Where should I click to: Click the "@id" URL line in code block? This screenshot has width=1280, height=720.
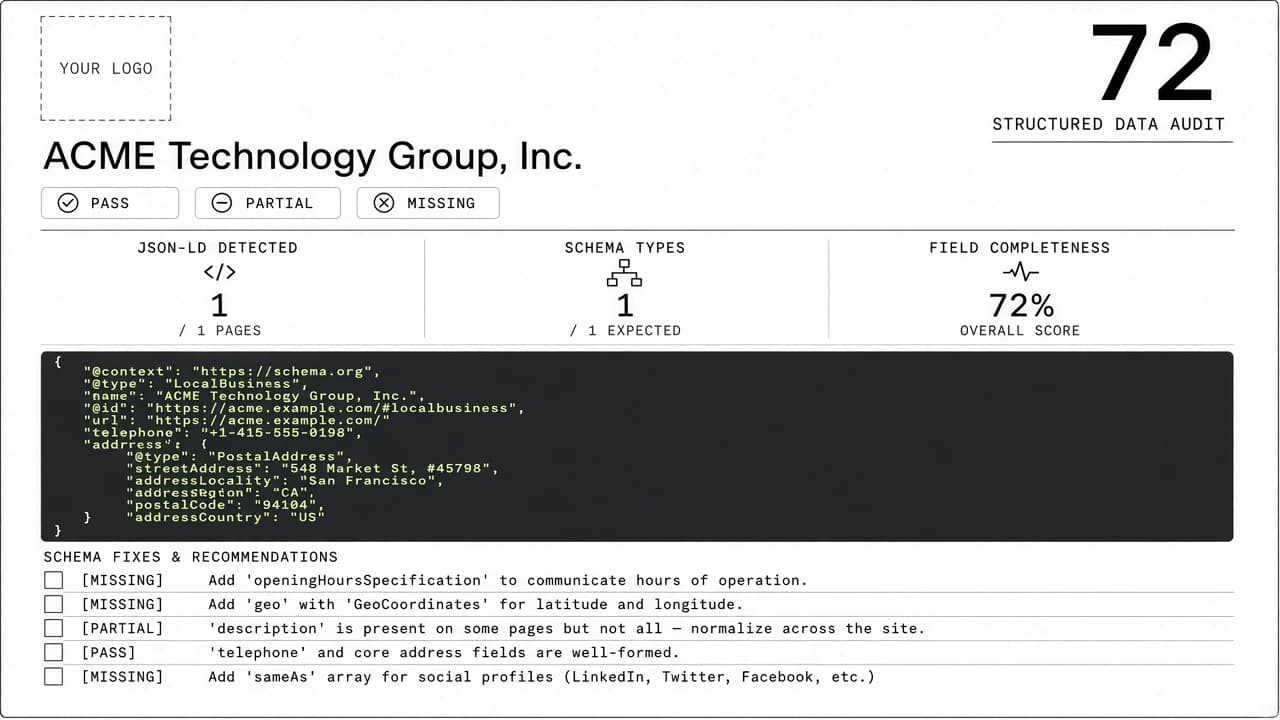click(304, 408)
